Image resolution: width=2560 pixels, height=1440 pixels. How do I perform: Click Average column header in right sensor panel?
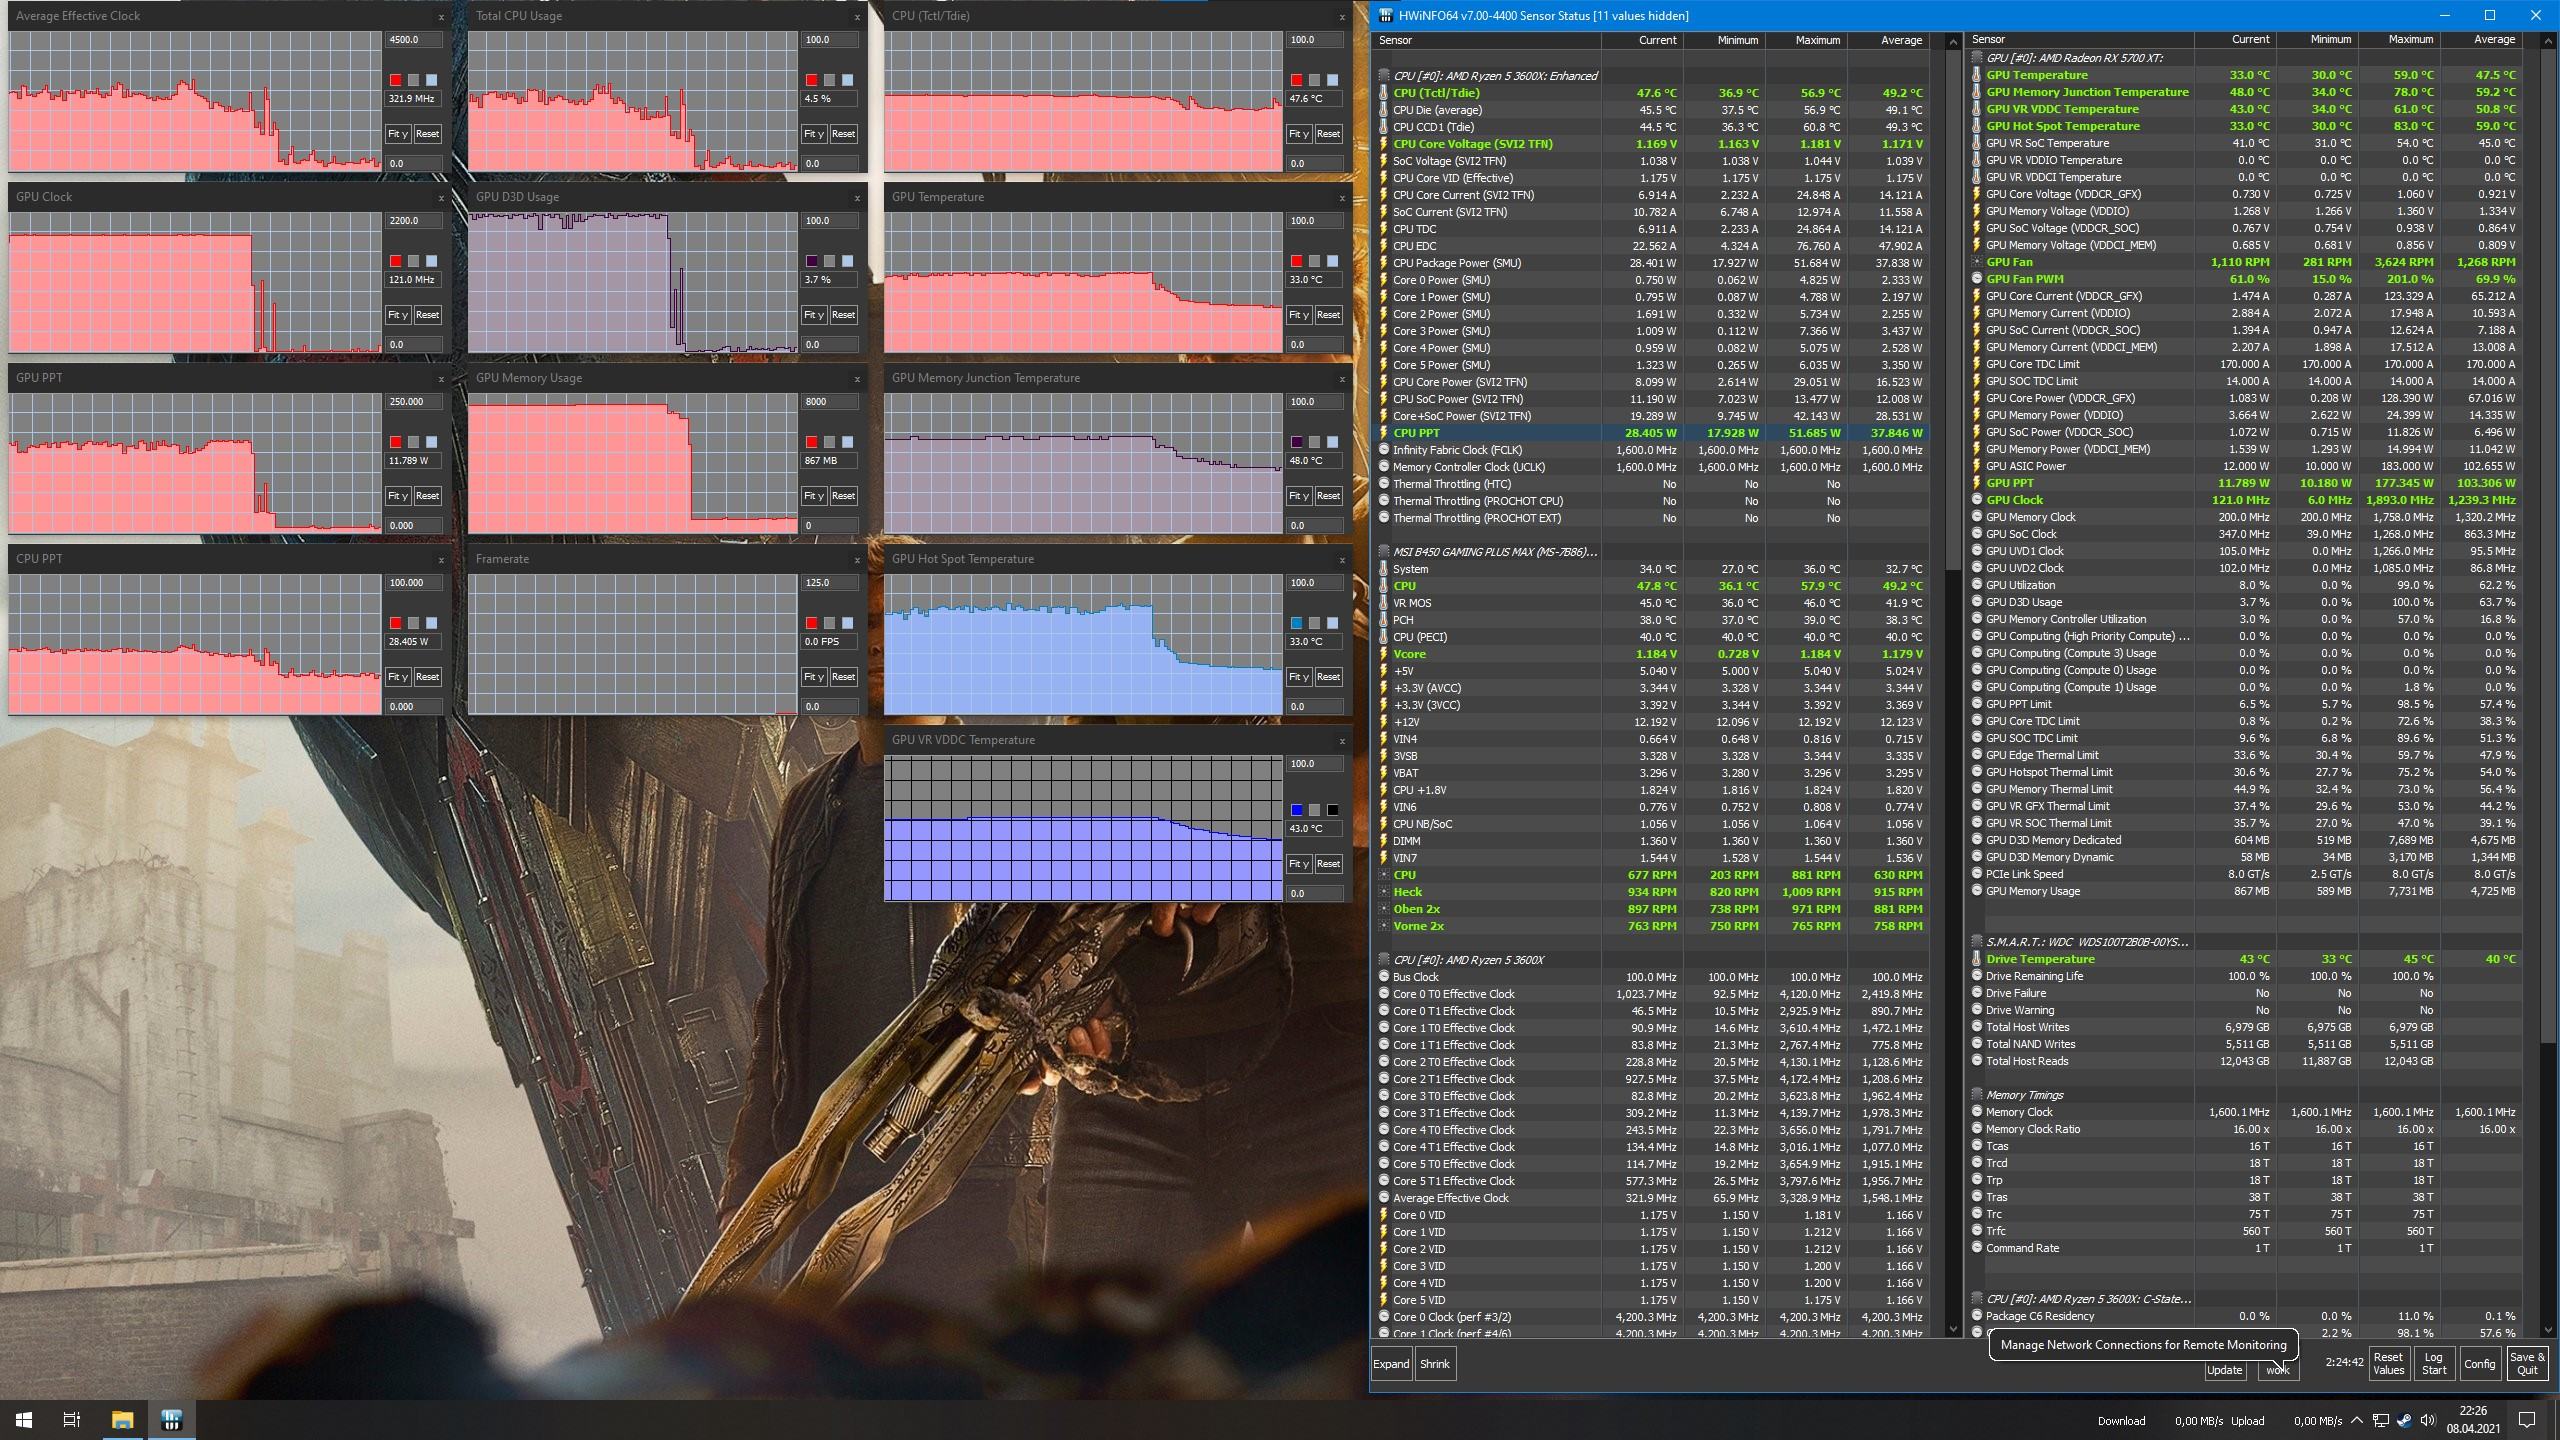2480,39
